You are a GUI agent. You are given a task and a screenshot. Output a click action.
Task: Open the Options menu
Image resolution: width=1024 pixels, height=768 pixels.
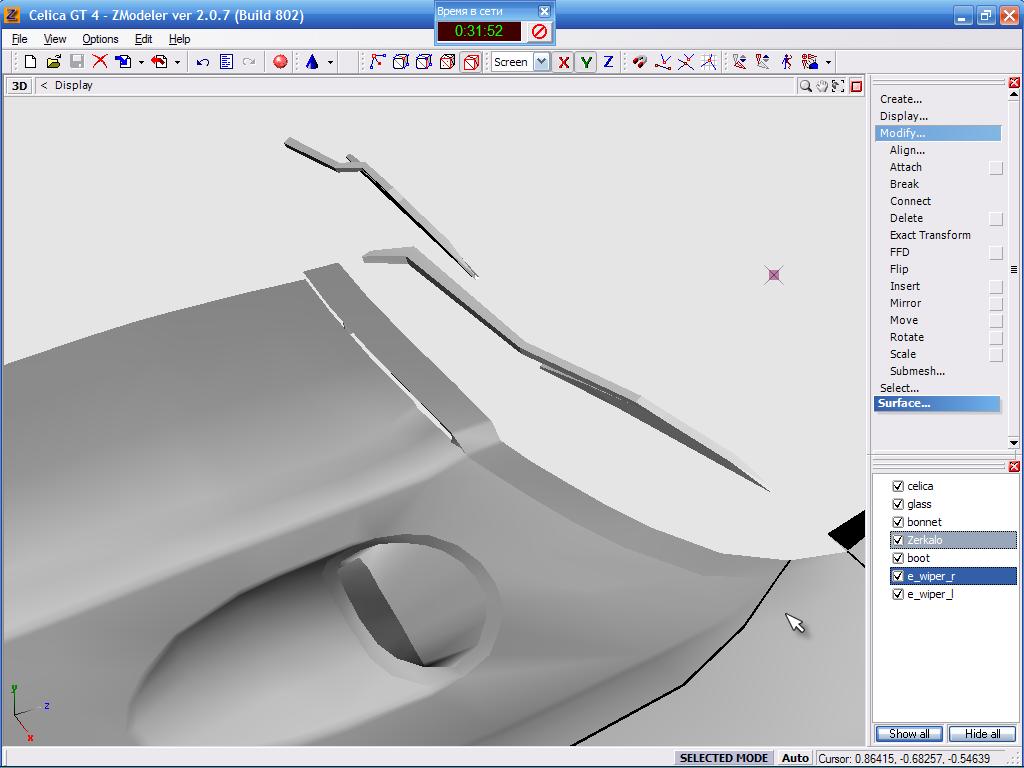[x=100, y=39]
